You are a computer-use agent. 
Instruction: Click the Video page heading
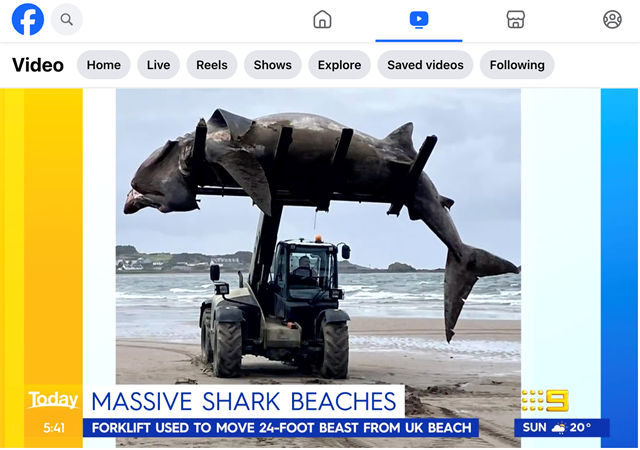38,65
